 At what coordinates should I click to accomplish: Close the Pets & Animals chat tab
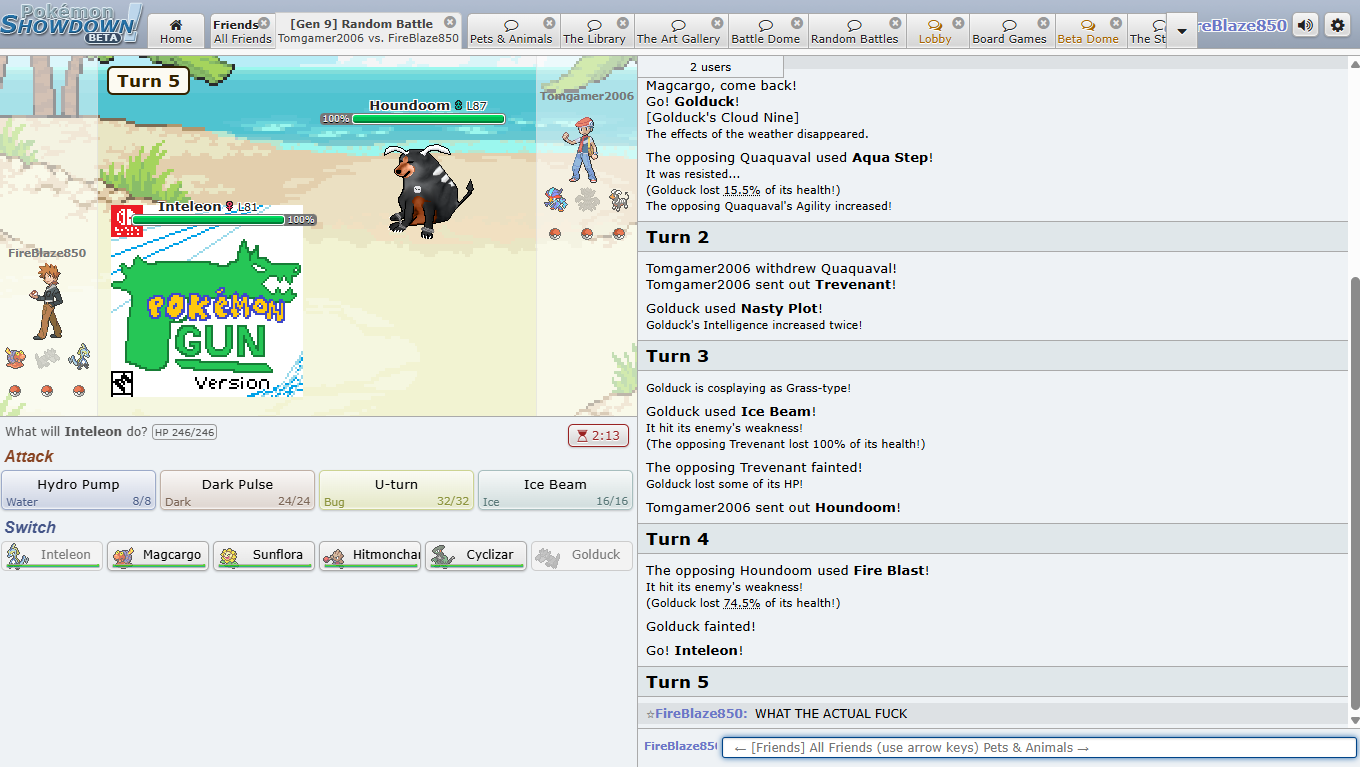tap(549, 22)
